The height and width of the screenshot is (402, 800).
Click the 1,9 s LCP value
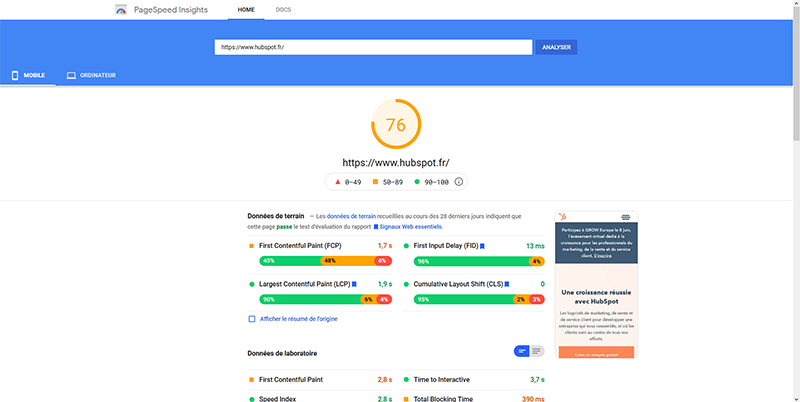(x=385, y=284)
